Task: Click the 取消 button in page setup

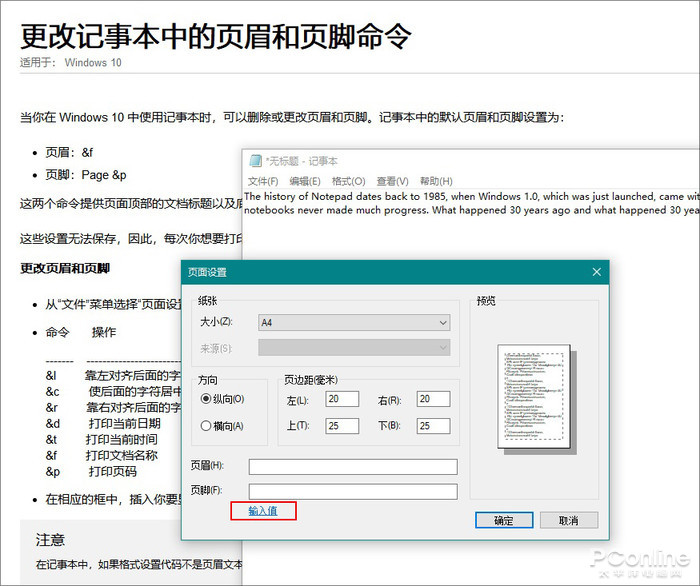Action: click(569, 520)
